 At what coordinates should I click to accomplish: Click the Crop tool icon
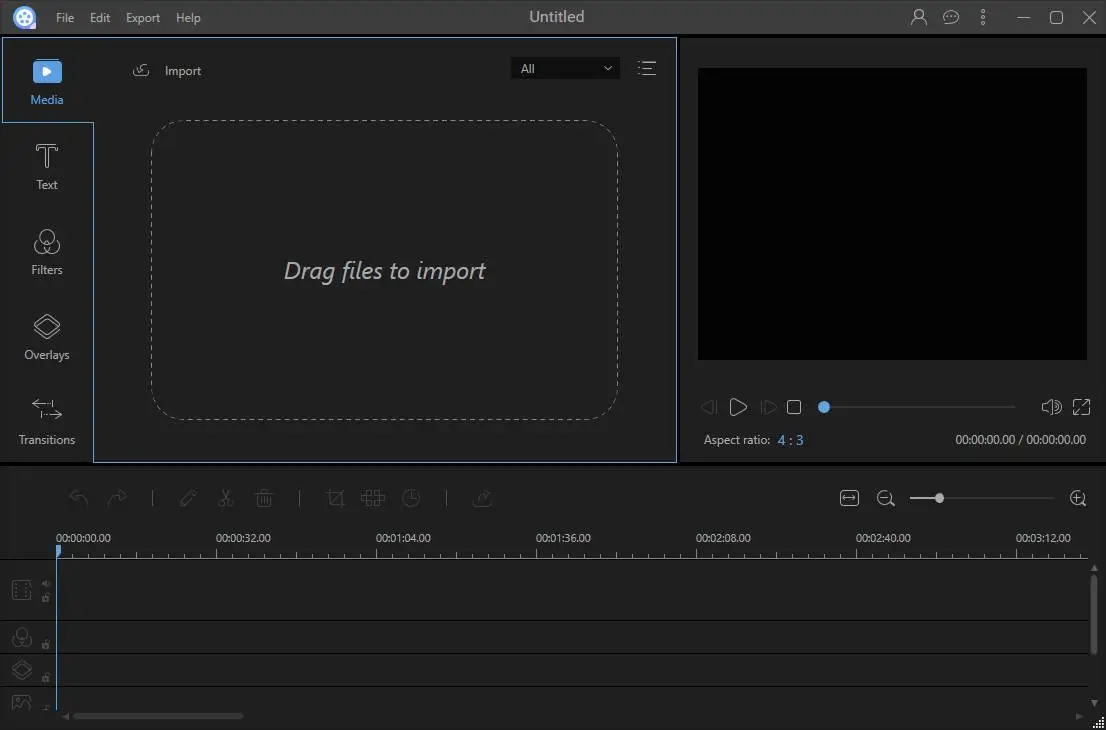[336, 499]
